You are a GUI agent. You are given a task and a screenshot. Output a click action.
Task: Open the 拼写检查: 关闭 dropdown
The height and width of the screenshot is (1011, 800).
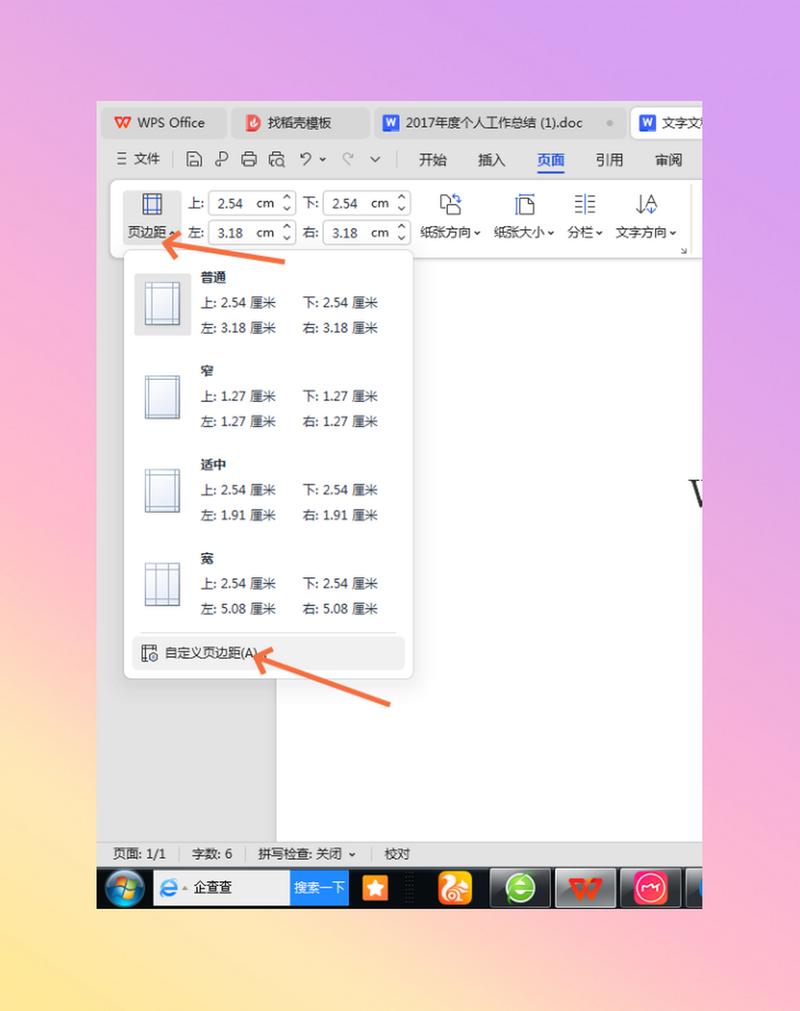pos(307,854)
